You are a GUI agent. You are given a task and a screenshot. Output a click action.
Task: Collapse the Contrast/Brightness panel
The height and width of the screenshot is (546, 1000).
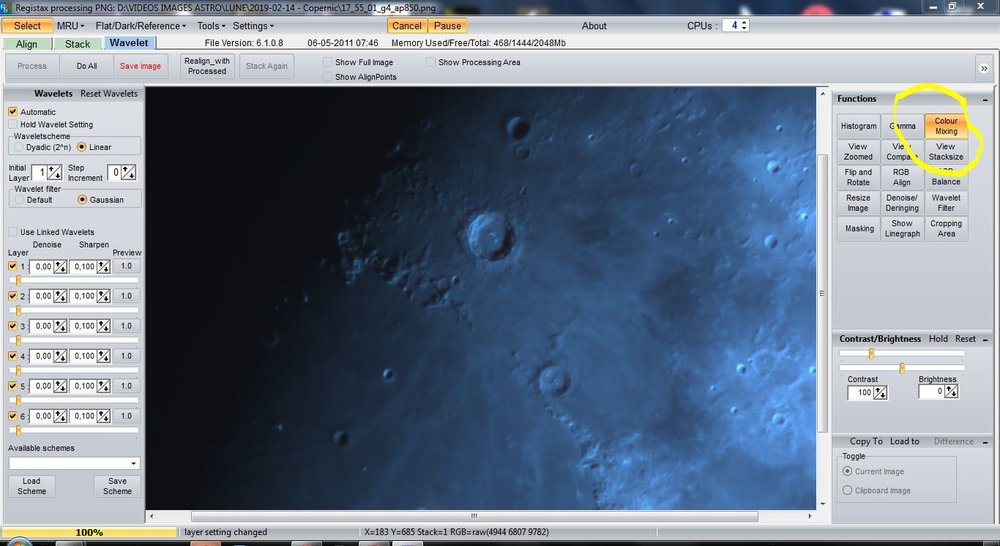click(x=985, y=339)
